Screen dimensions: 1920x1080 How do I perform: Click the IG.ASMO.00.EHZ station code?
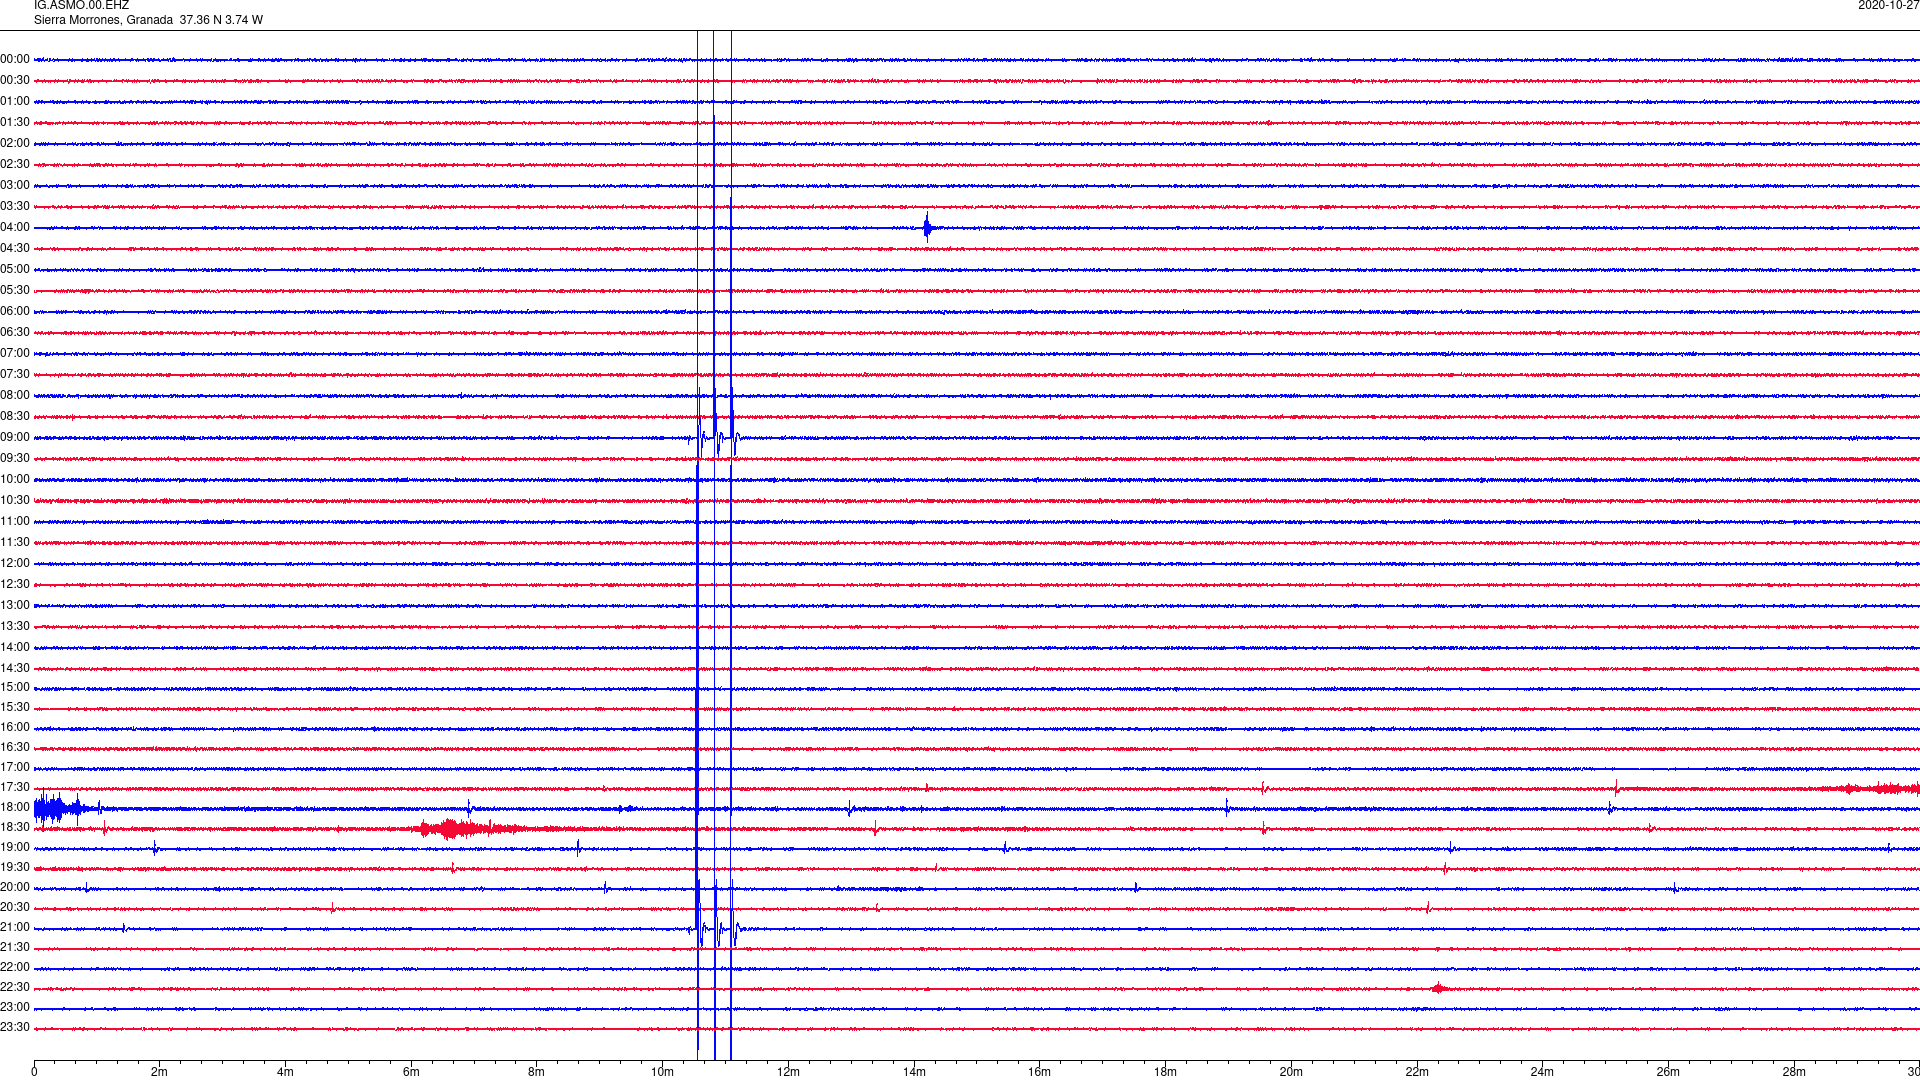[x=81, y=6]
